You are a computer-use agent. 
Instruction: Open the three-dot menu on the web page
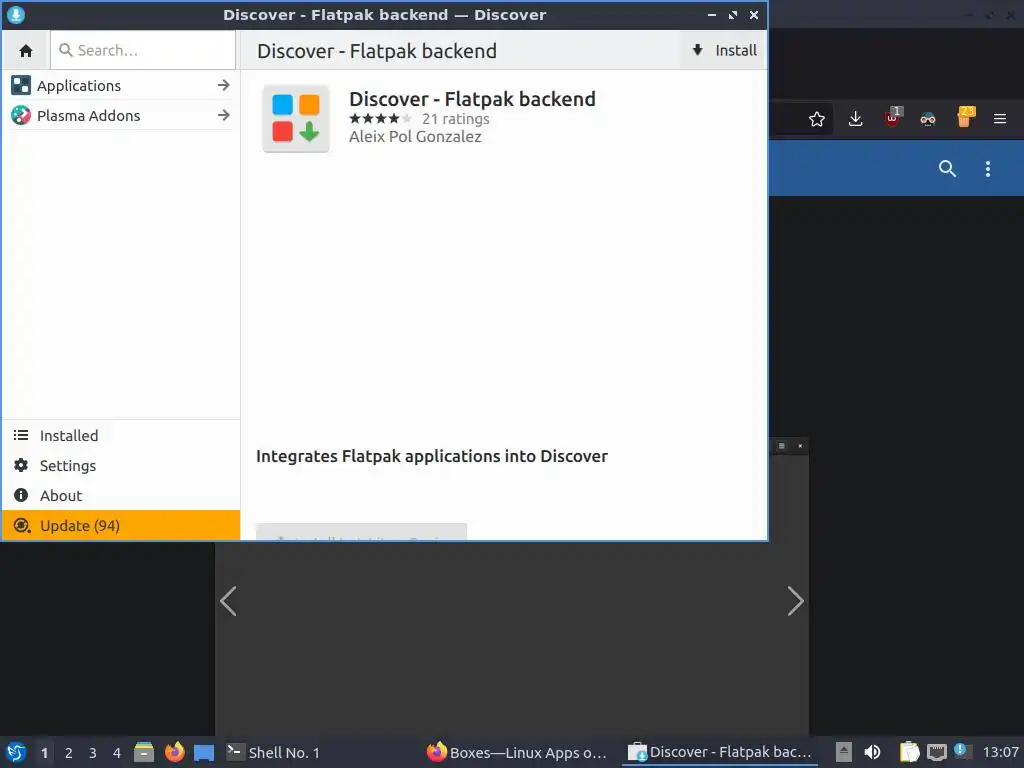988,168
